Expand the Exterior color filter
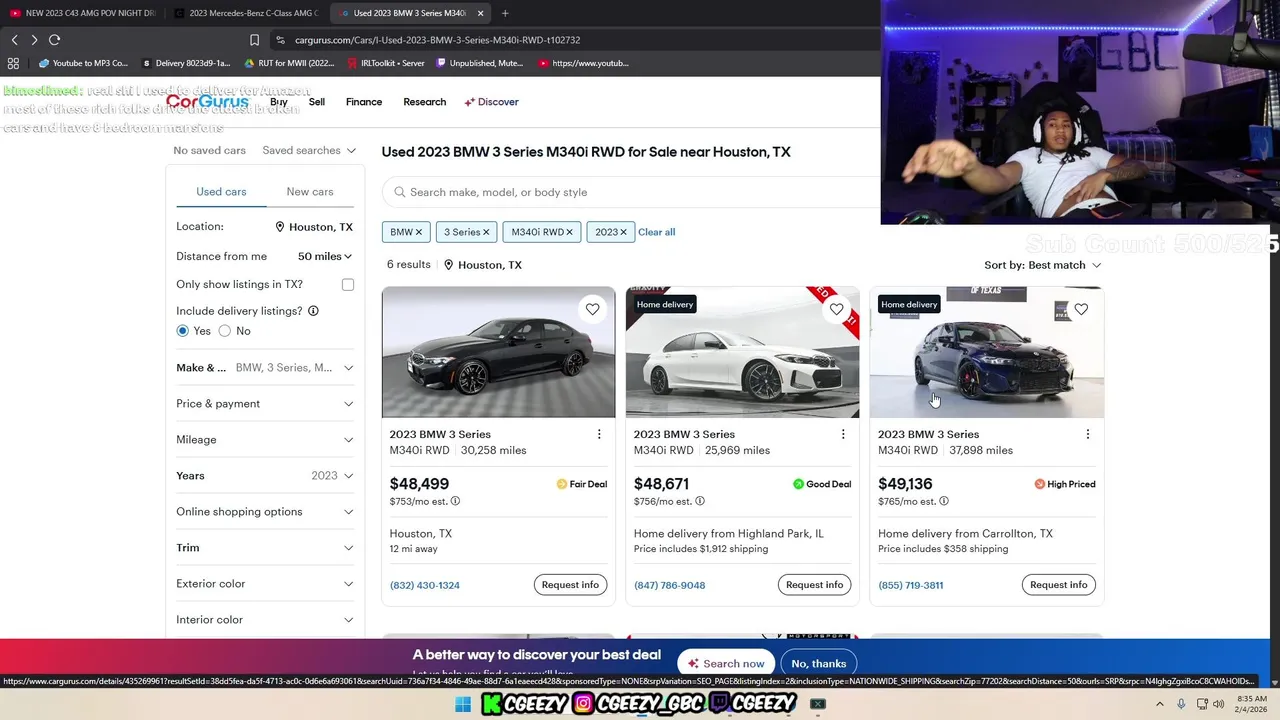This screenshot has height=720, width=1280. coord(265,584)
